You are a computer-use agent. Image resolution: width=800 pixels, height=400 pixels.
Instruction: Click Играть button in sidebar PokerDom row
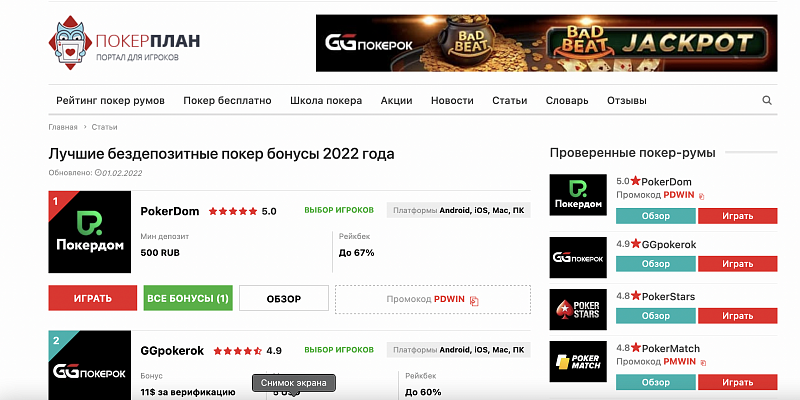click(x=738, y=216)
